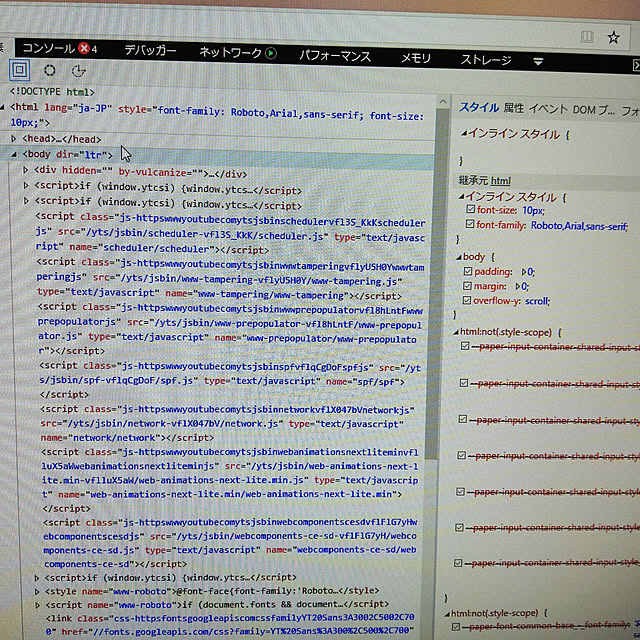Image resolution: width=640 pixels, height=640 pixels.
Task: Open the ネットワーク tab
Action: pos(231,52)
